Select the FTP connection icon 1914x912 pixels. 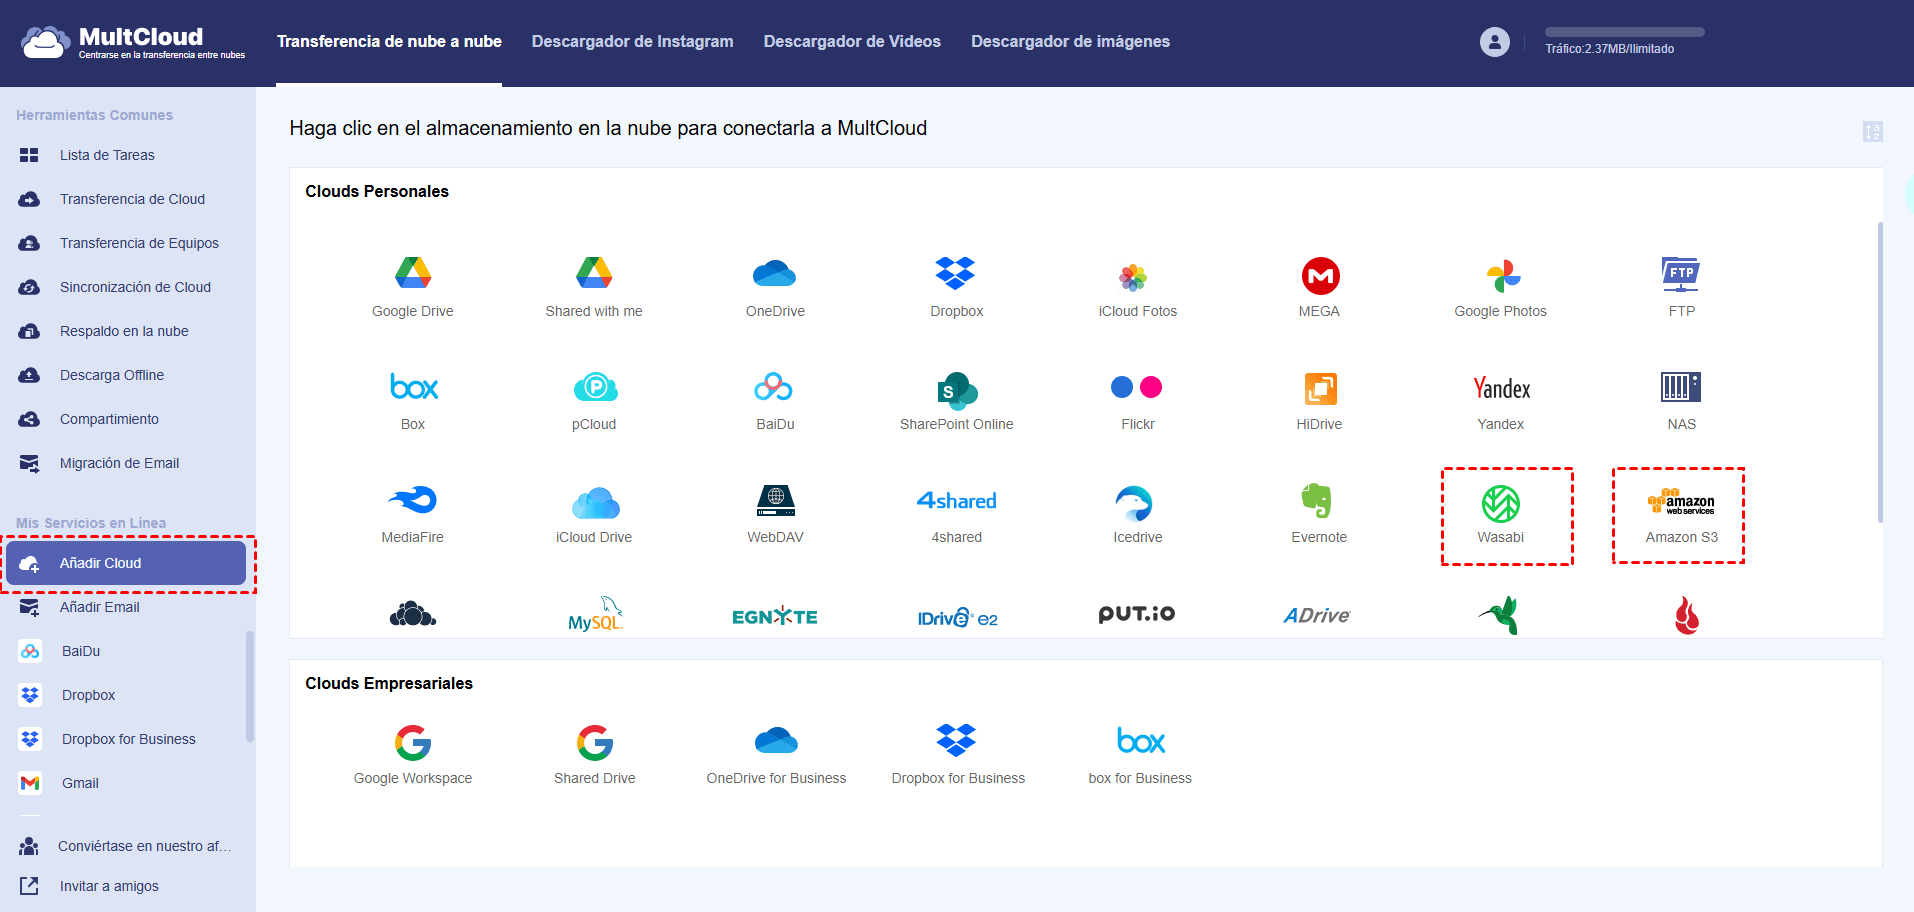click(x=1682, y=287)
